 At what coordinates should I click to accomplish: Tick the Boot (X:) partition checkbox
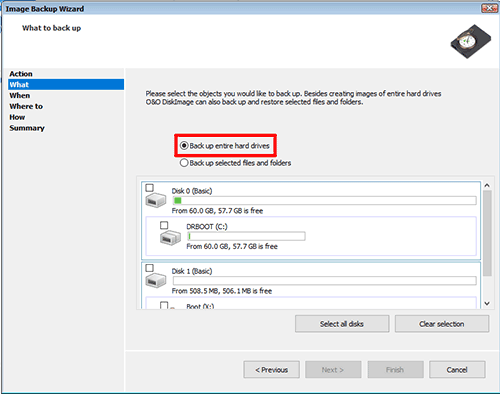(164, 305)
